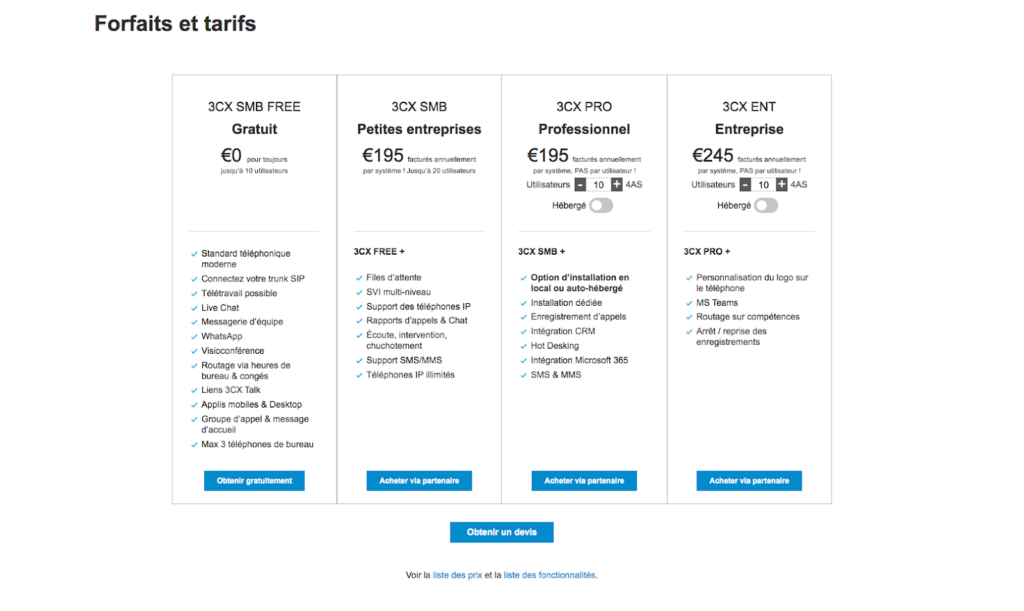Click the Obtenir gratuitement button
Image resolution: width=1024 pixels, height=611 pixels.
tap(254, 481)
